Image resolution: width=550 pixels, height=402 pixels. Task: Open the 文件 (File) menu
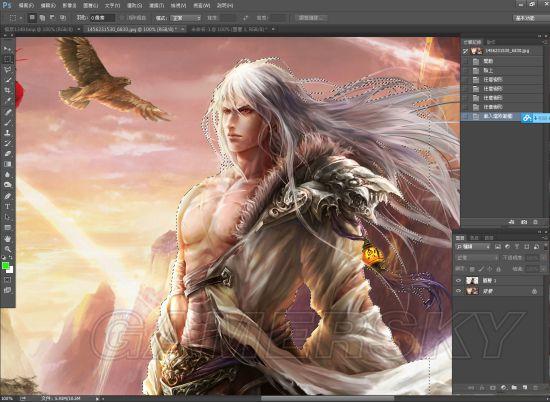click(x=26, y=6)
